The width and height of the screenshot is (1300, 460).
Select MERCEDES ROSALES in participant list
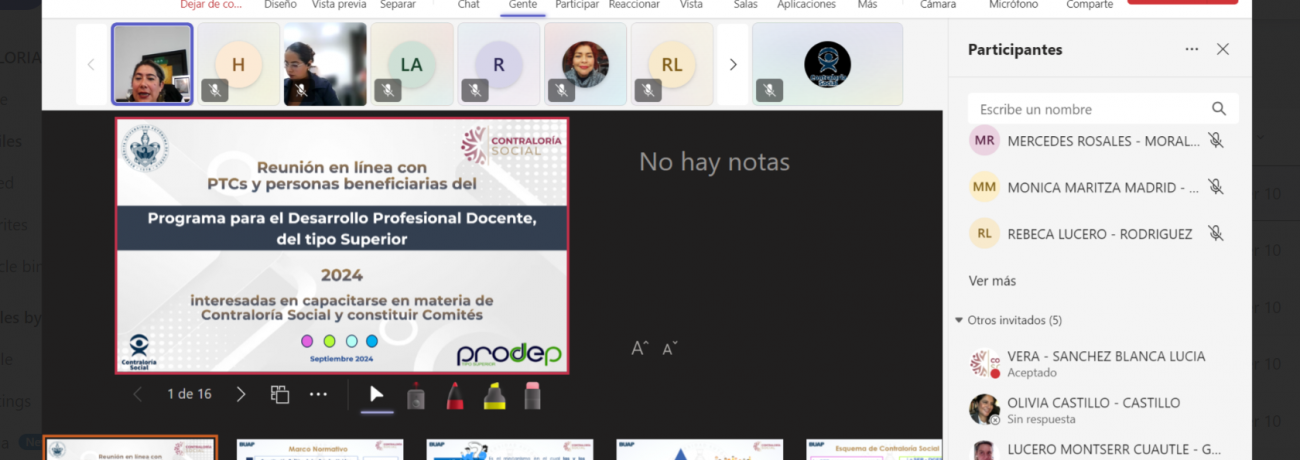(1098, 141)
